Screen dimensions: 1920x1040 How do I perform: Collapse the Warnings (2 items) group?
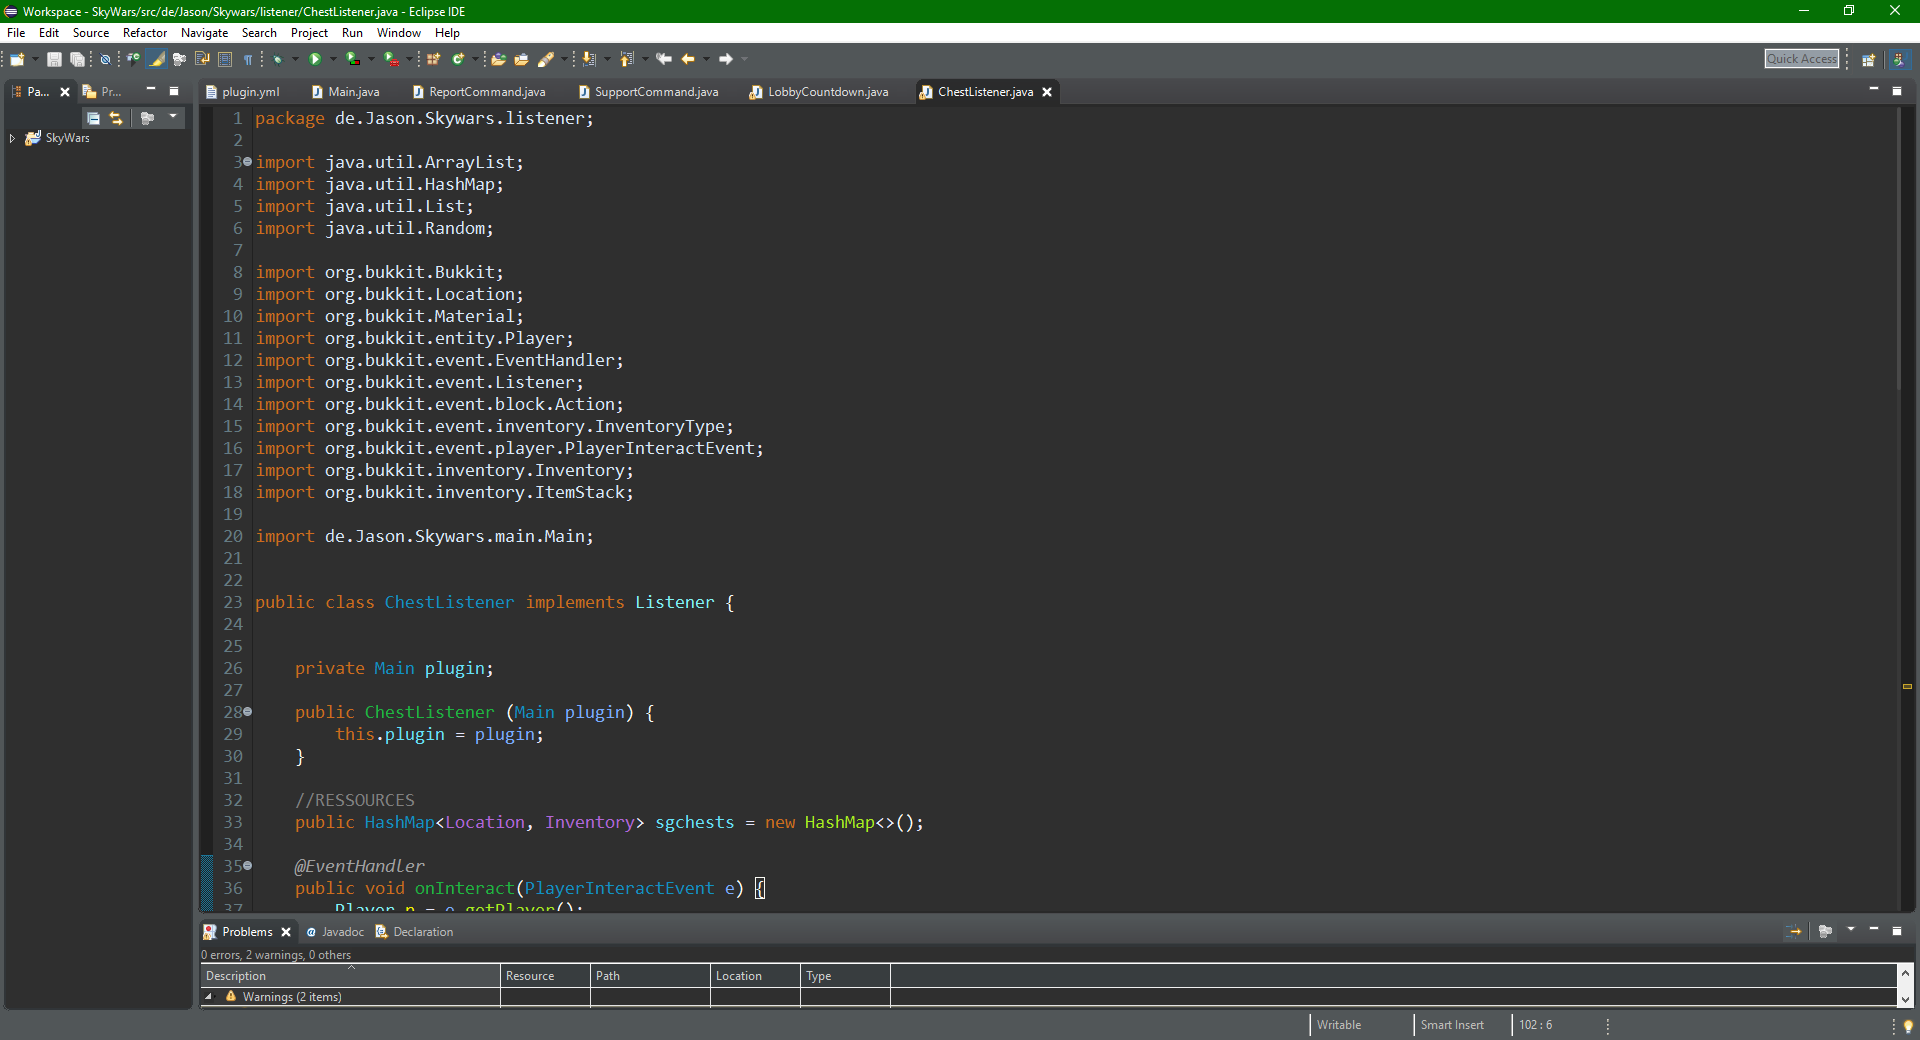coord(209,997)
